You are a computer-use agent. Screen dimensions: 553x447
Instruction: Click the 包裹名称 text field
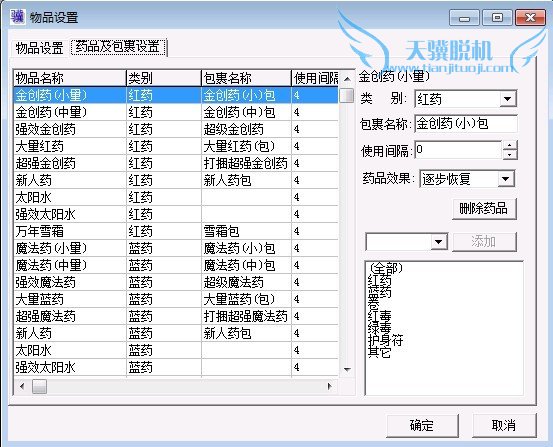tap(466, 124)
